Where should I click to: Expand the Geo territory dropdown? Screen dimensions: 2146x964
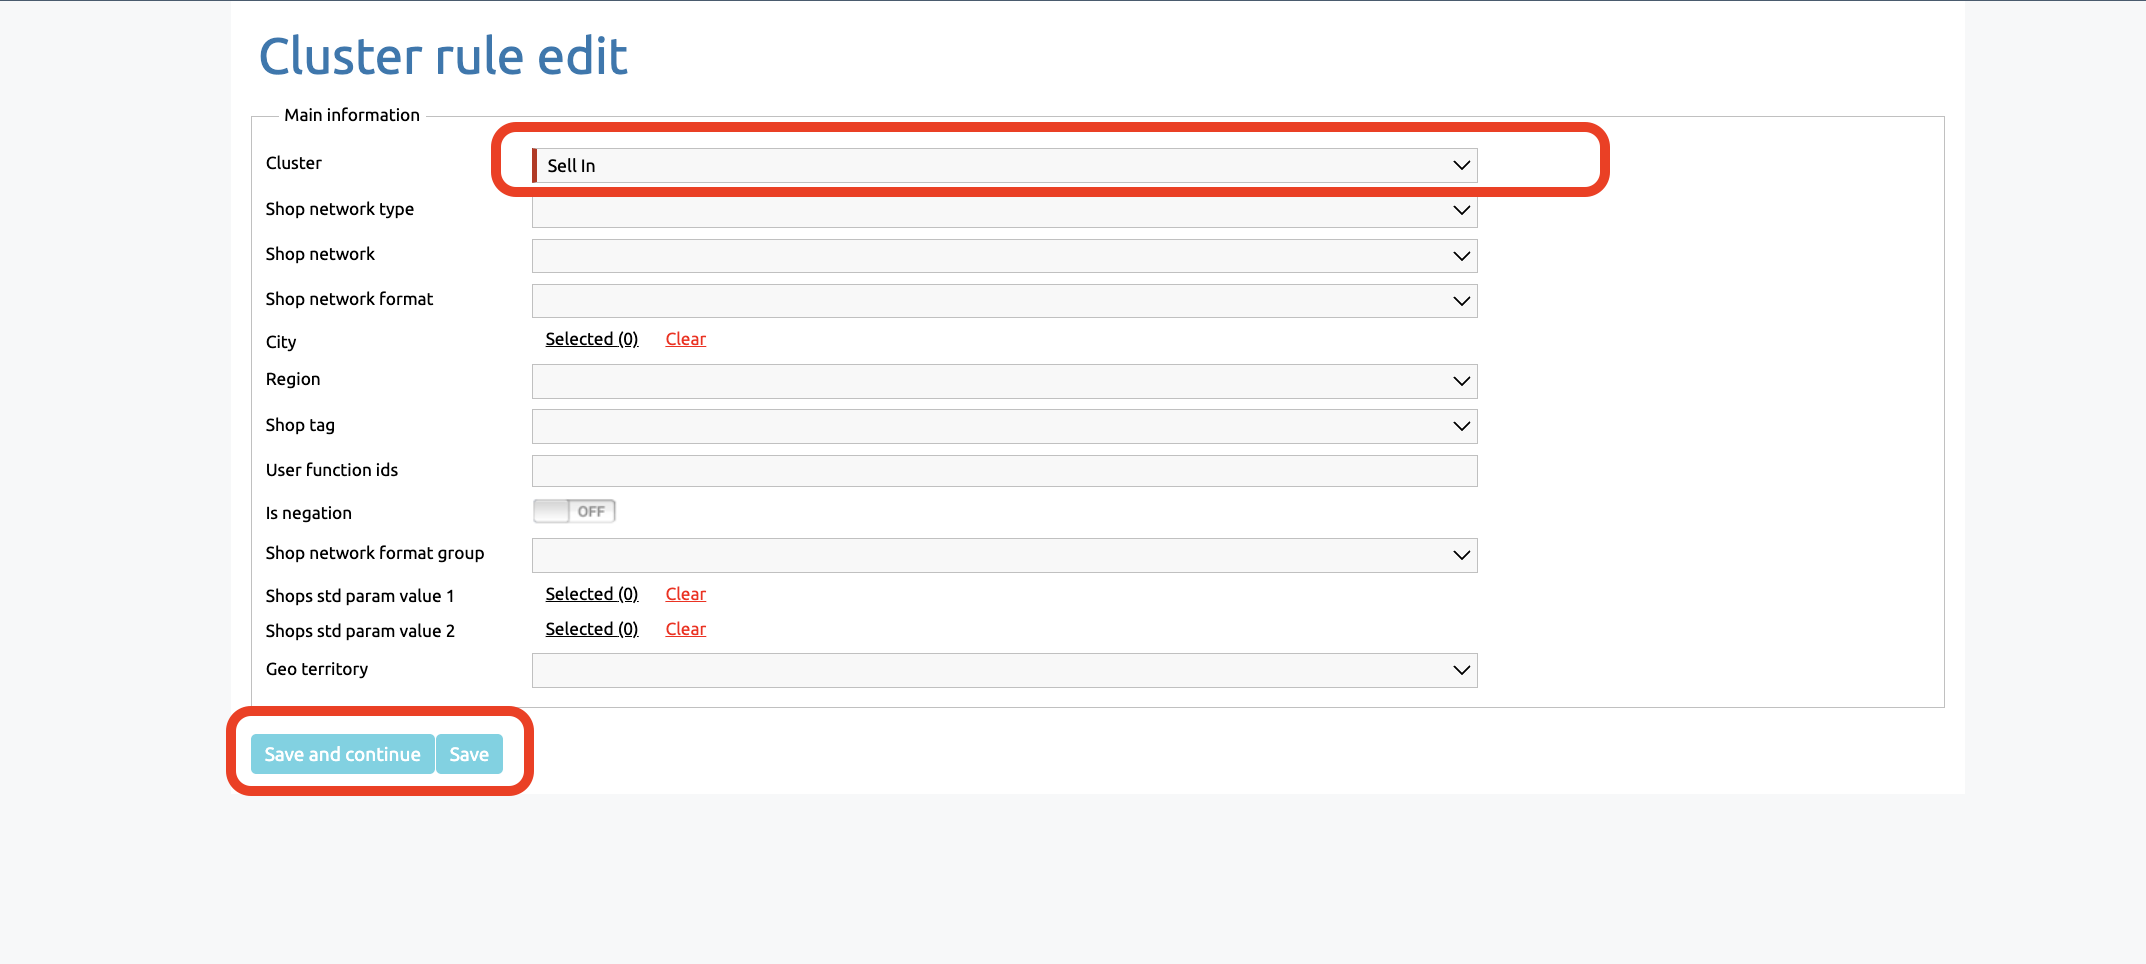pos(1003,670)
